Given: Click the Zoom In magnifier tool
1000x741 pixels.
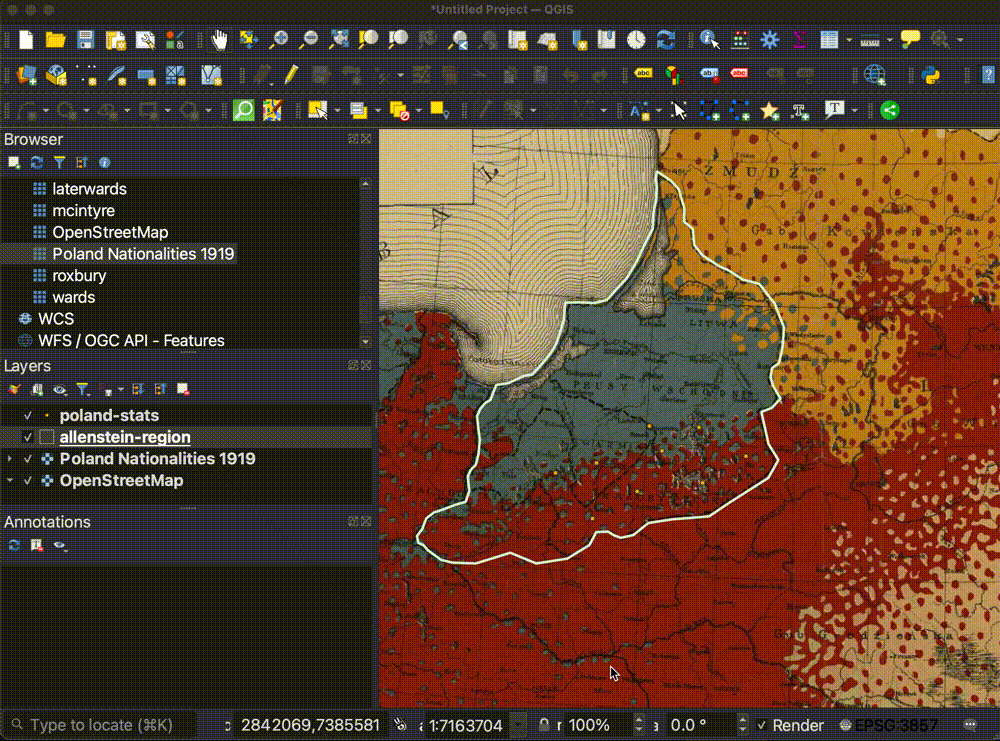Looking at the screenshot, I should [279, 40].
